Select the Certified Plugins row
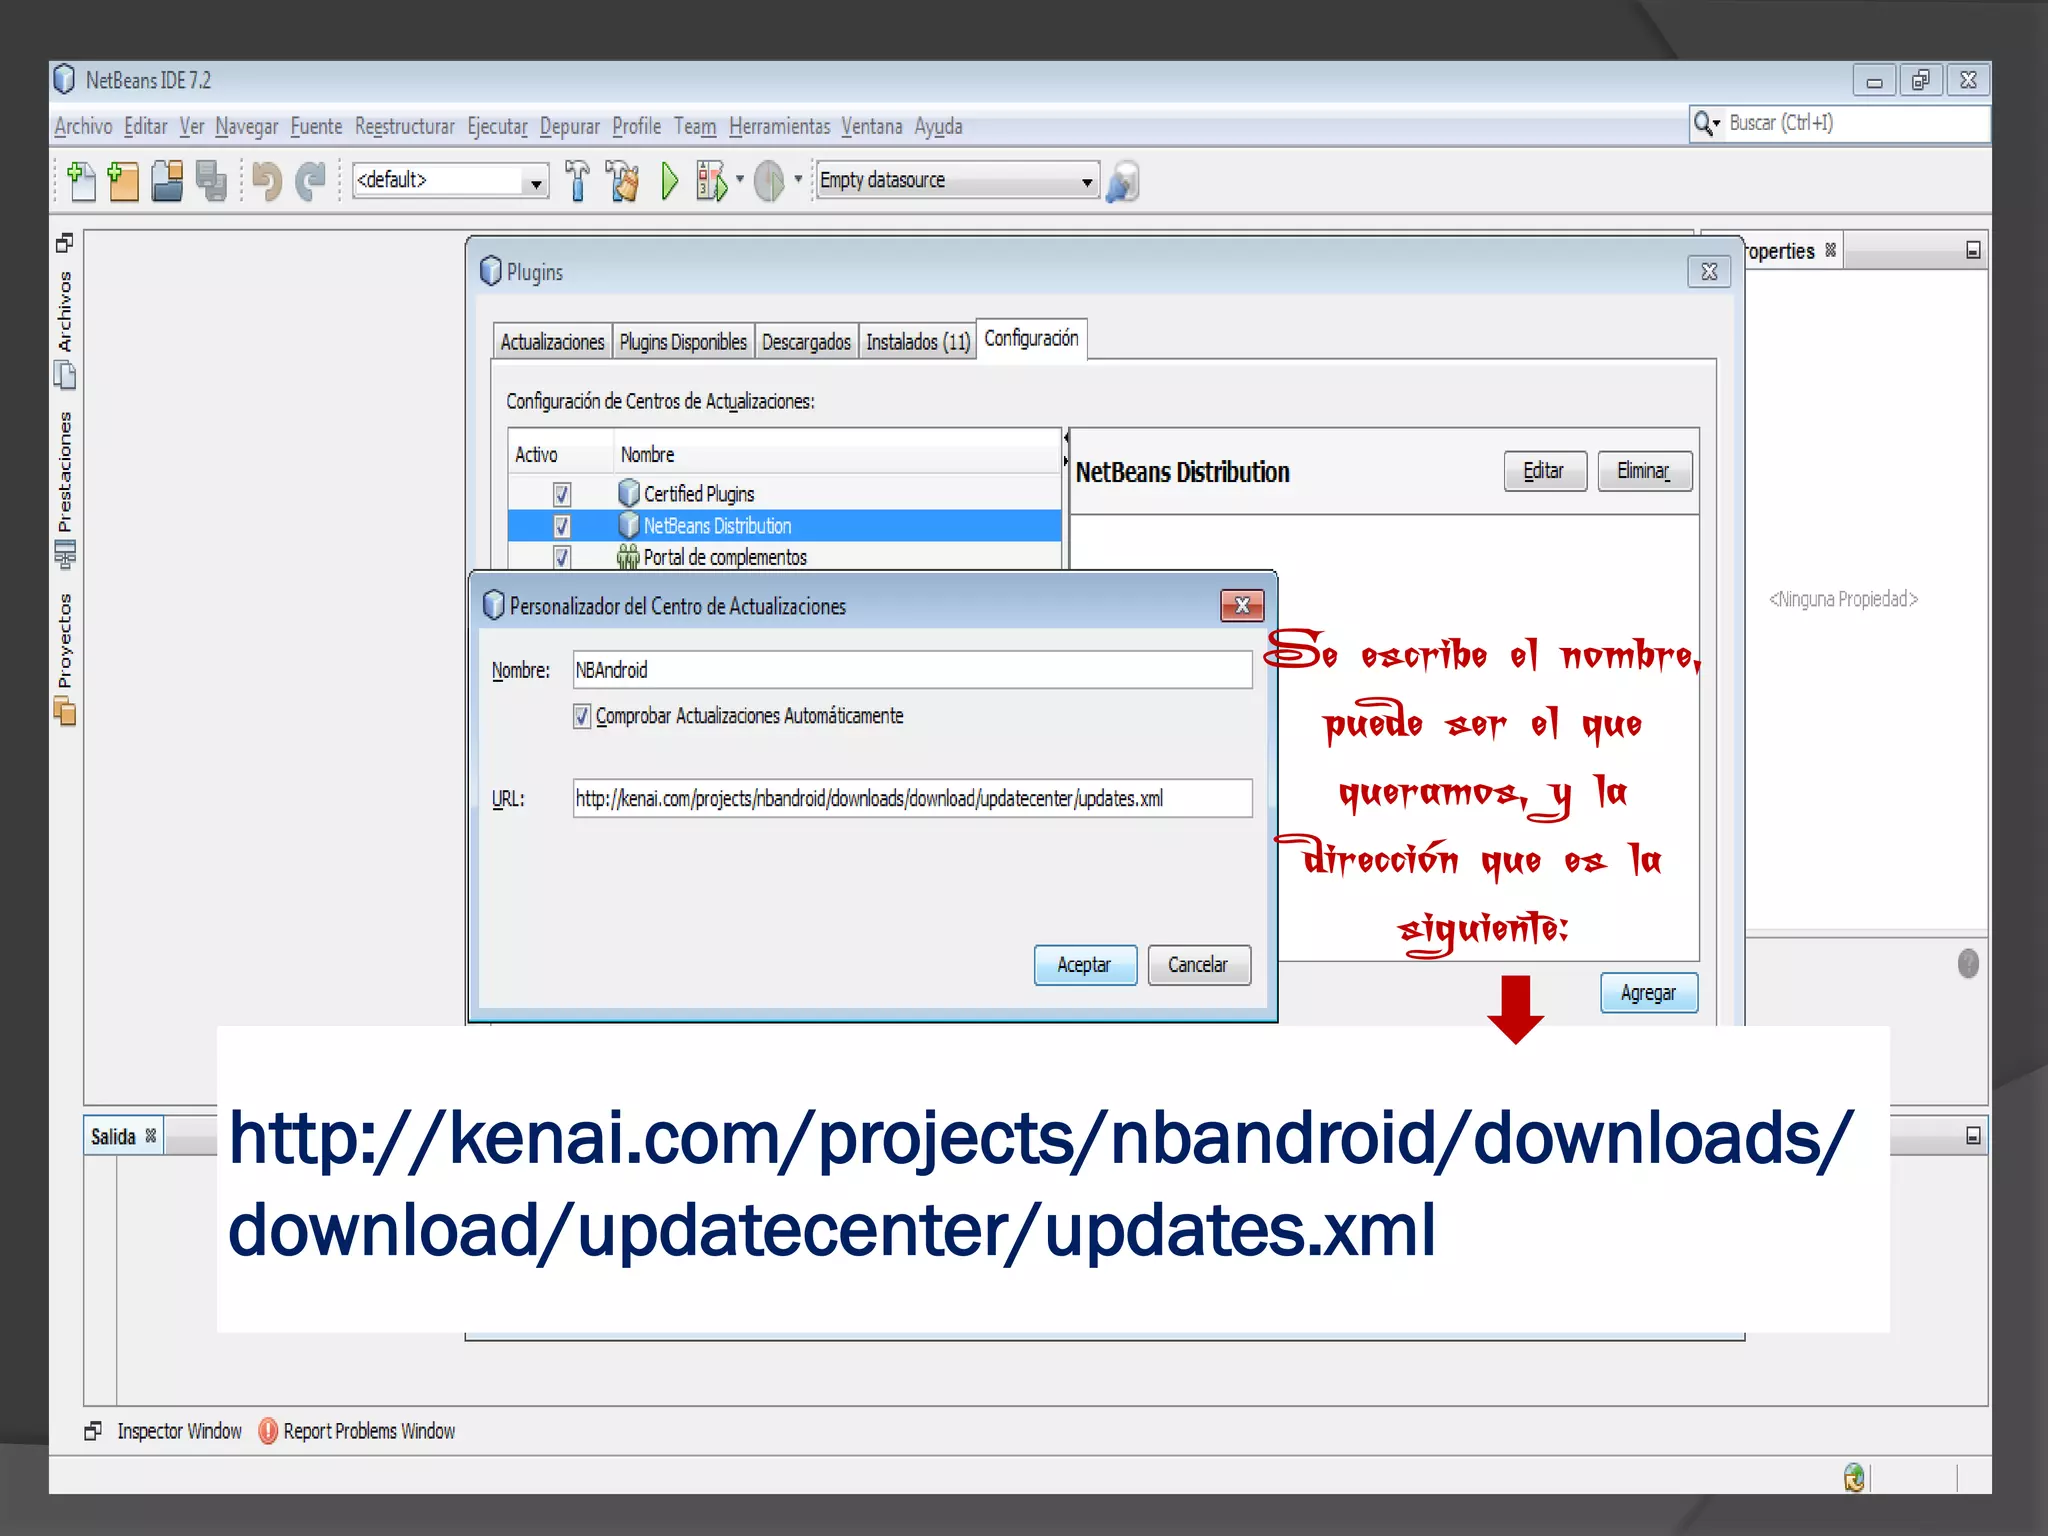 point(784,494)
